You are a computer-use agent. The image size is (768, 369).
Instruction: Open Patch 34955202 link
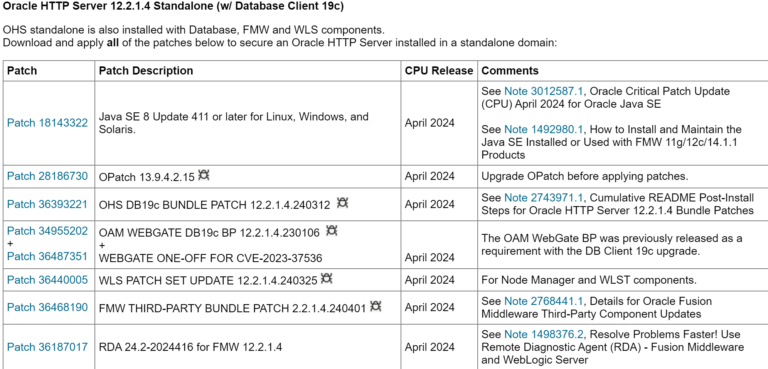pos(48,231)
